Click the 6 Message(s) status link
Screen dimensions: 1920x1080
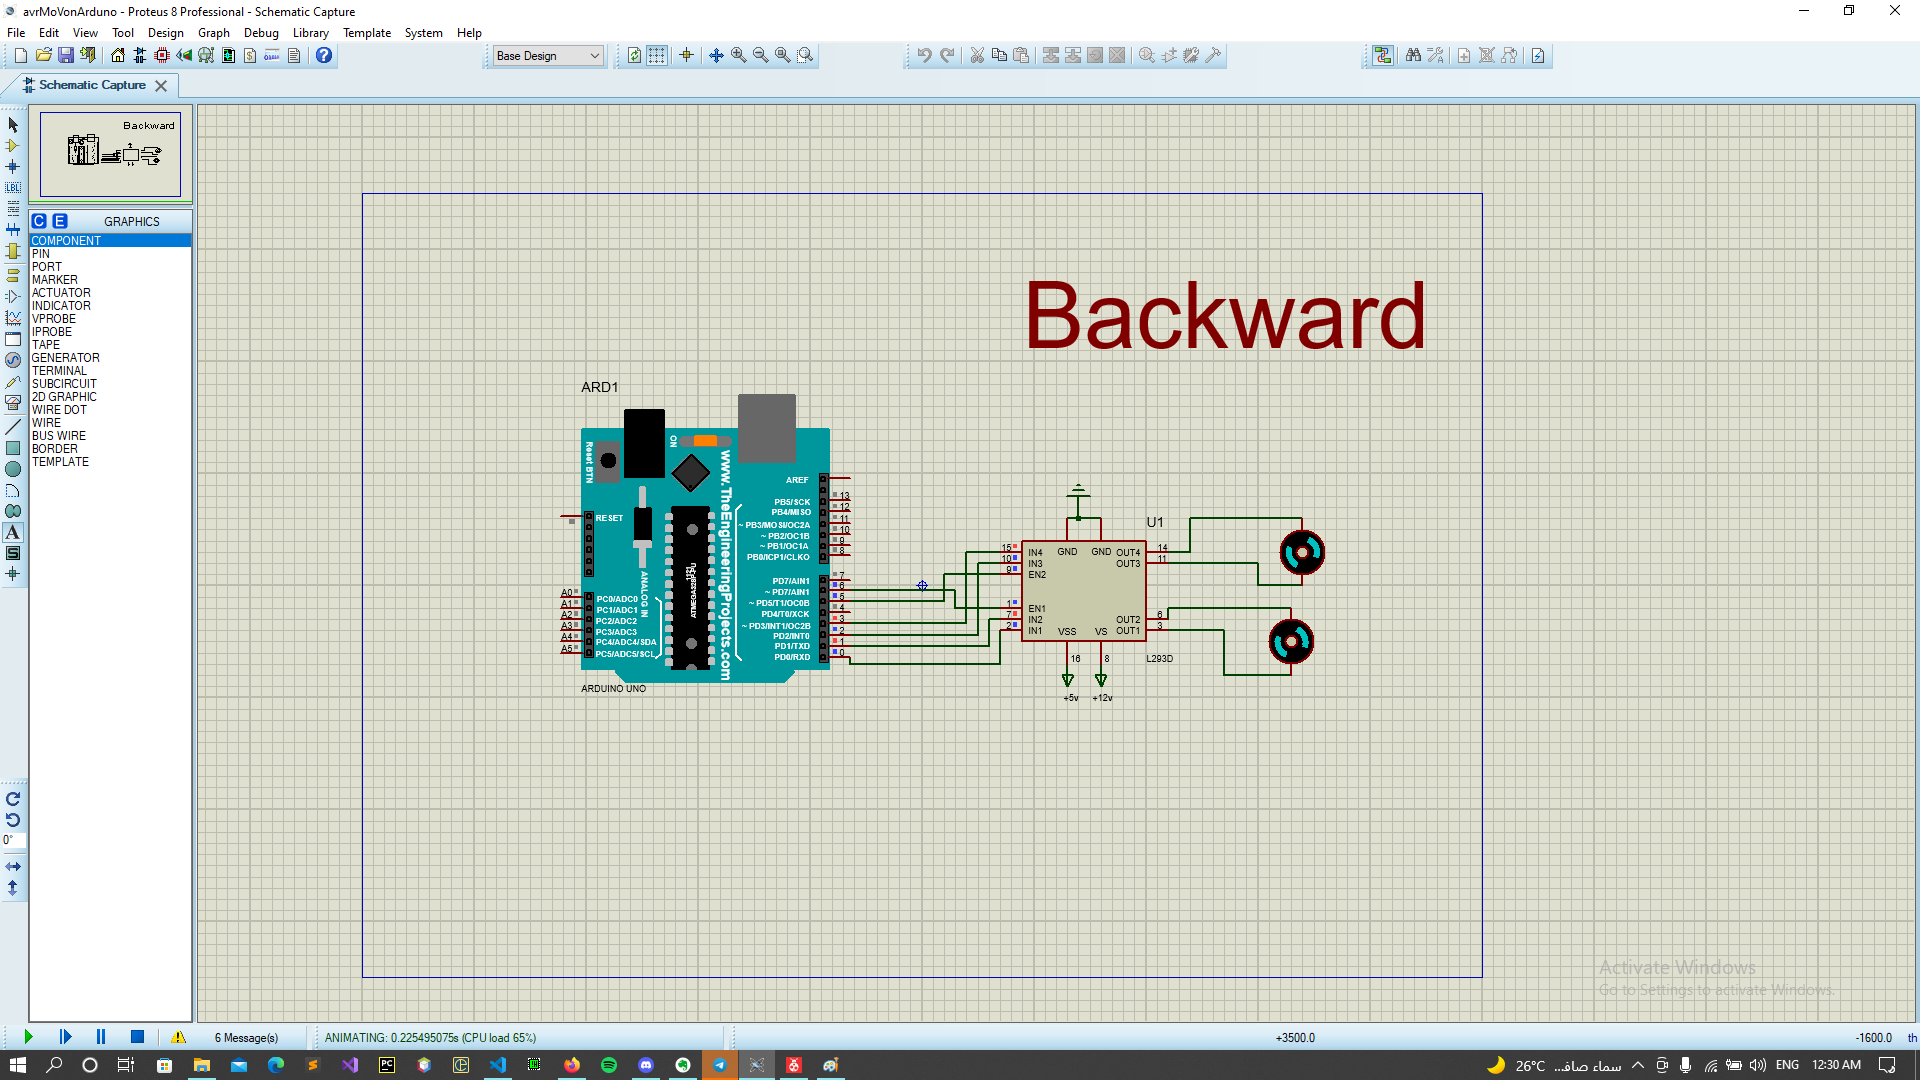246,1038
